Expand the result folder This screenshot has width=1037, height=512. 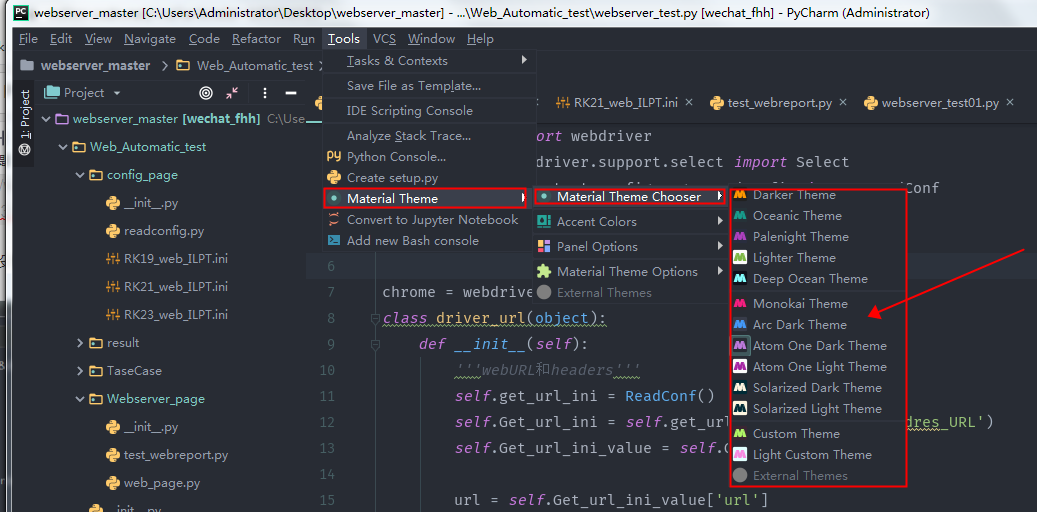pos(80,343)
